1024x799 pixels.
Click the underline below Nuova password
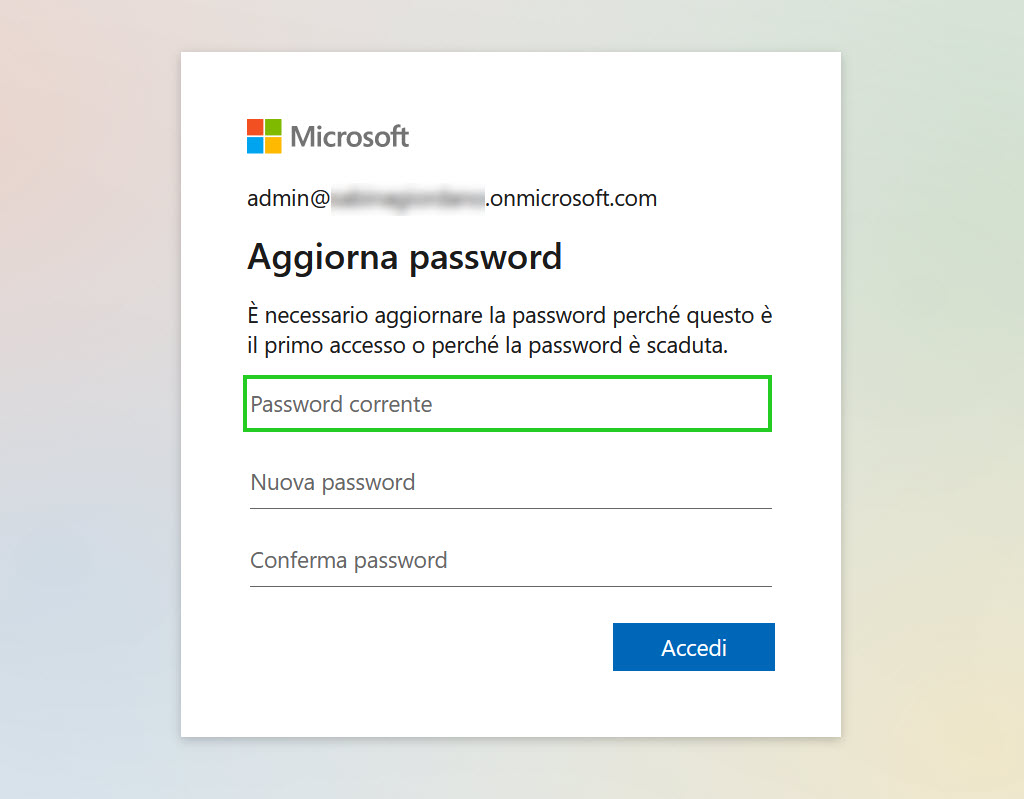click(x=511, y=508)
